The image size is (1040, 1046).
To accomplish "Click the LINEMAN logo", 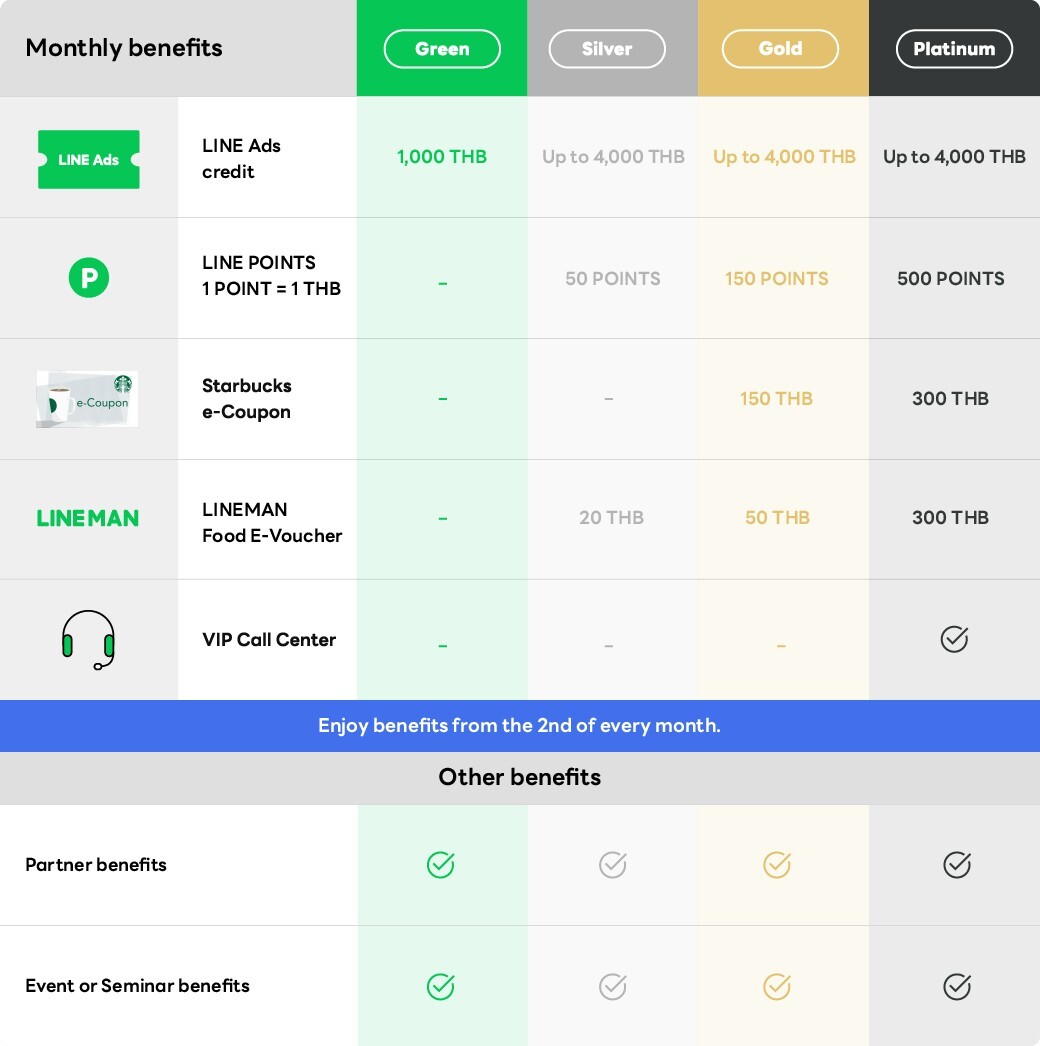I will tap(88, 518).
